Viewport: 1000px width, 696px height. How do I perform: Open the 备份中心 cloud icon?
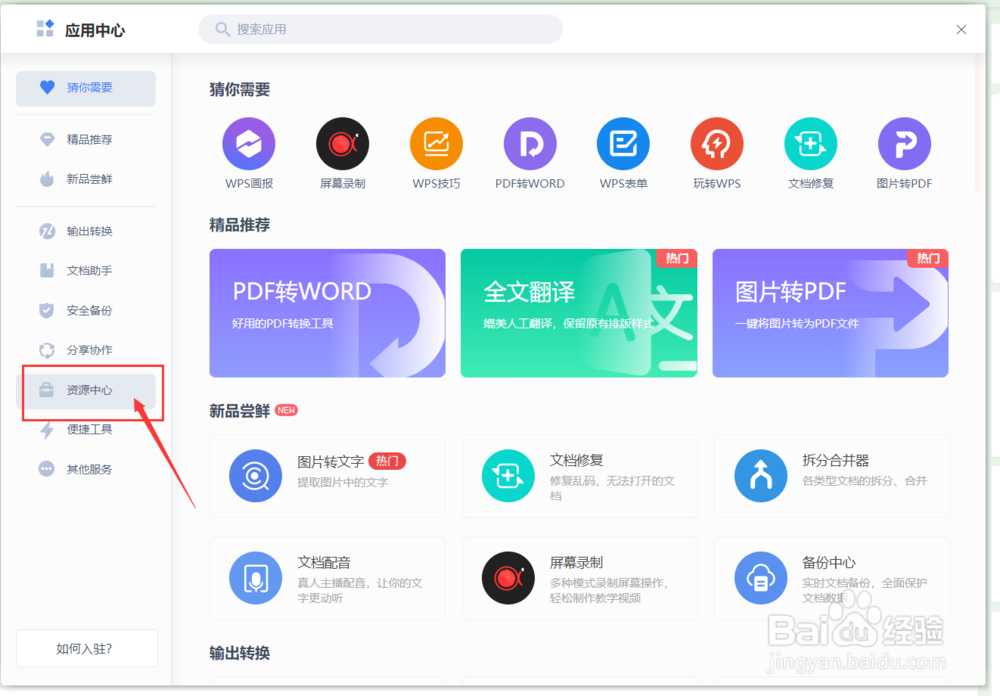761,578
